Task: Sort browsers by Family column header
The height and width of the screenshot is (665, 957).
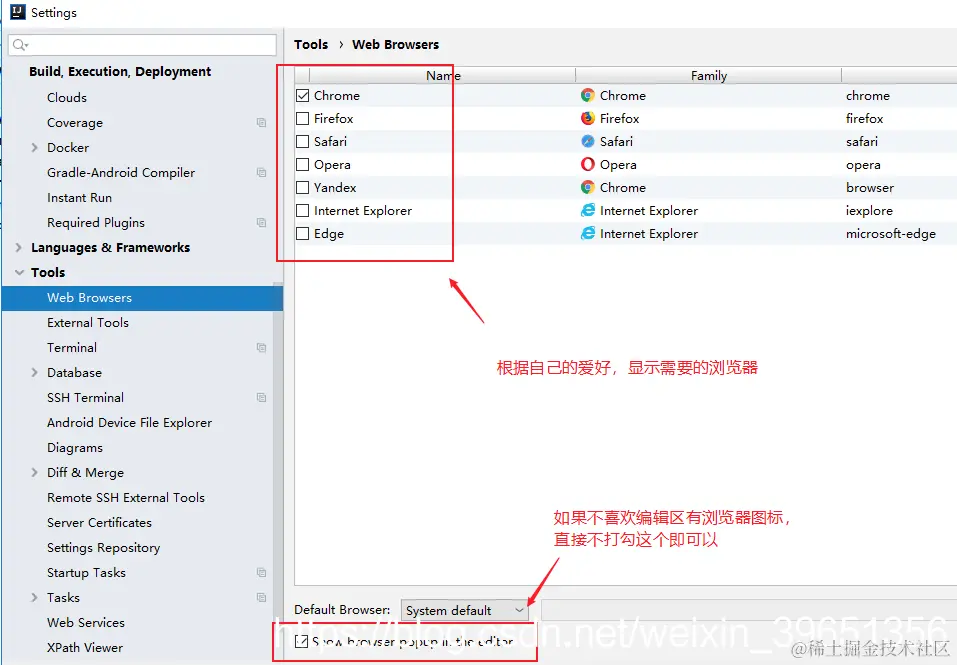Action: coord(709,75)
